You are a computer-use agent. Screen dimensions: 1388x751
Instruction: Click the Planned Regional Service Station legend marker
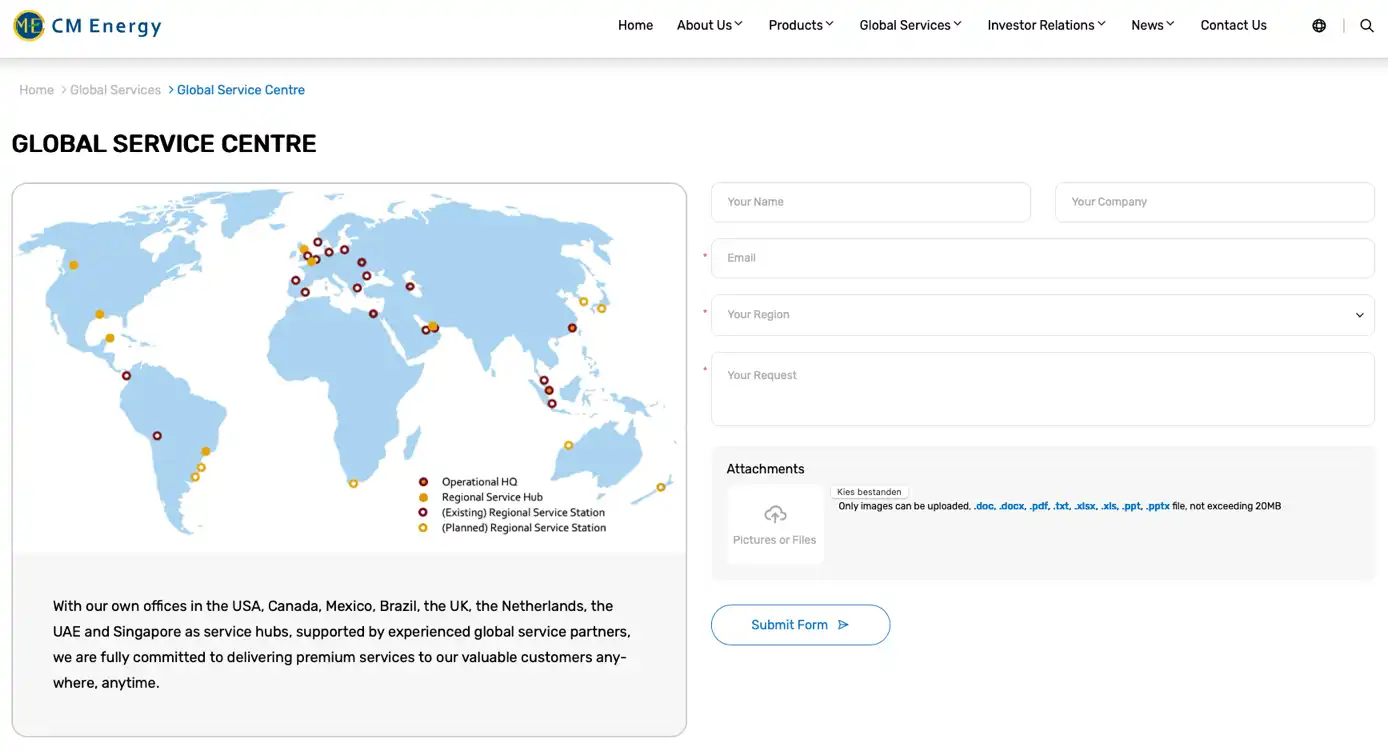(423, 528)
